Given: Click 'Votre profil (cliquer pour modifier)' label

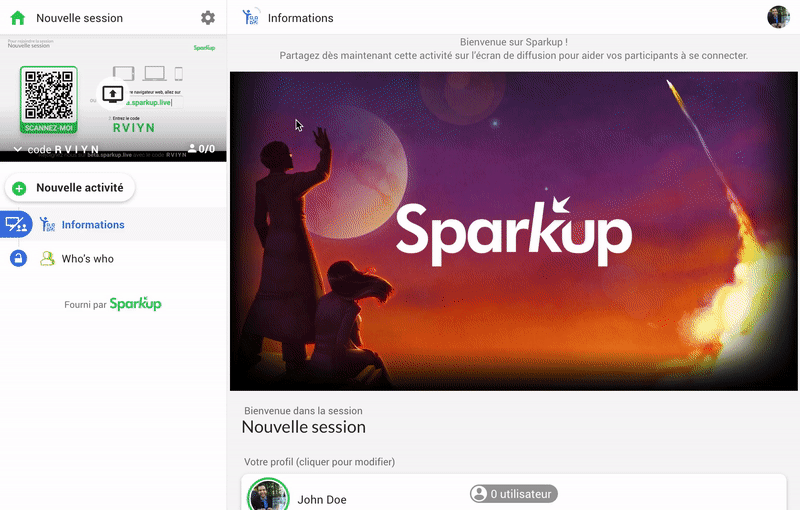Looking at the screenshot, I should click(x=319, y=462).
